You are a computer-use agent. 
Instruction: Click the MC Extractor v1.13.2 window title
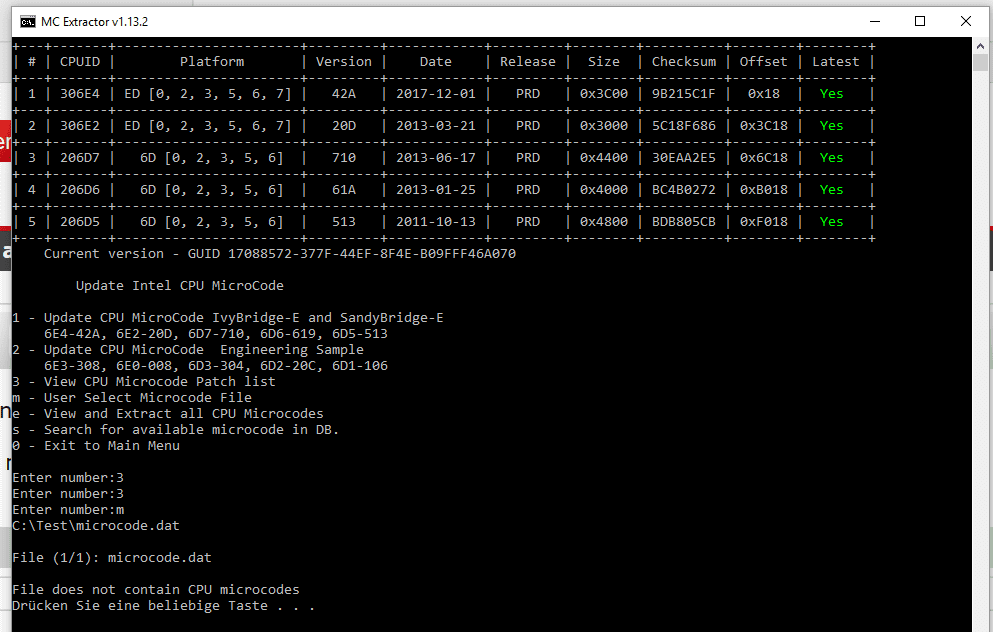click(x=94, y=22)
